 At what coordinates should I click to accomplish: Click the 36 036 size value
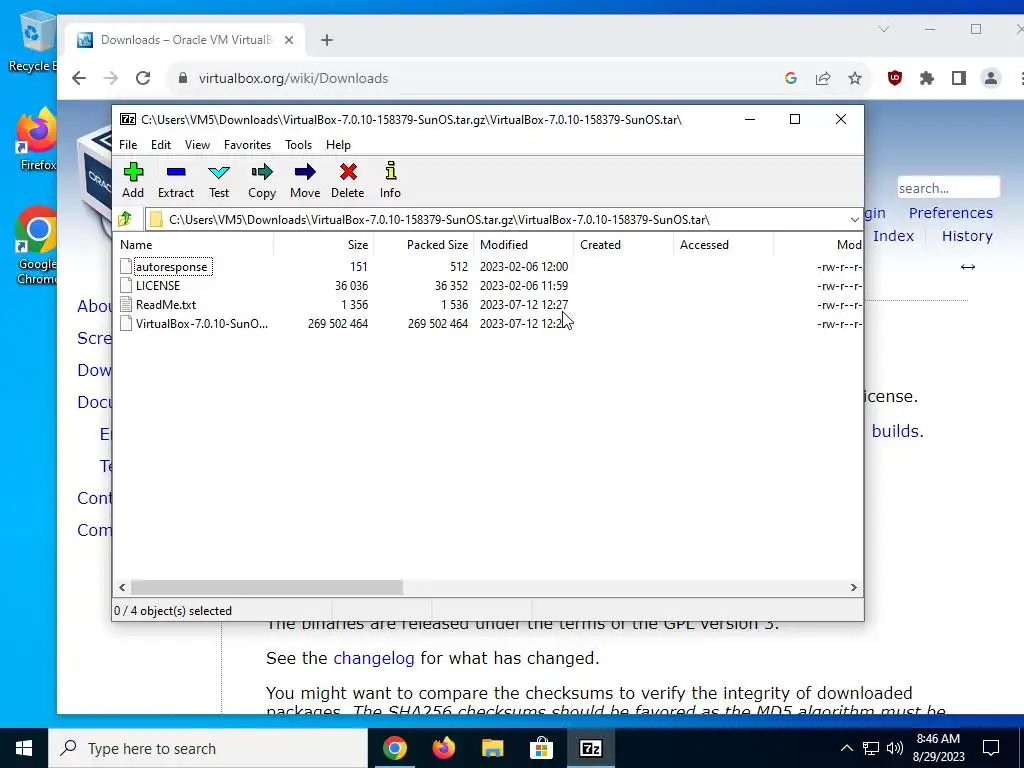(x=351, y=285)
